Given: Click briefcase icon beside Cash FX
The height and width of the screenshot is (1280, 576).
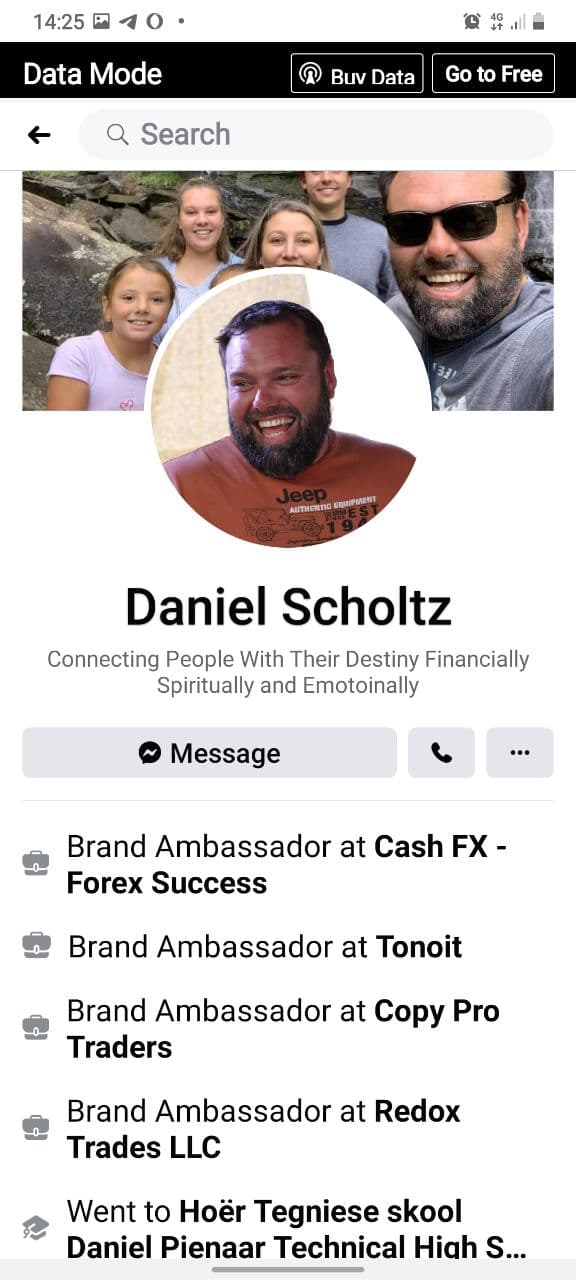Looking at the screenshot, I should pos(36,864).
